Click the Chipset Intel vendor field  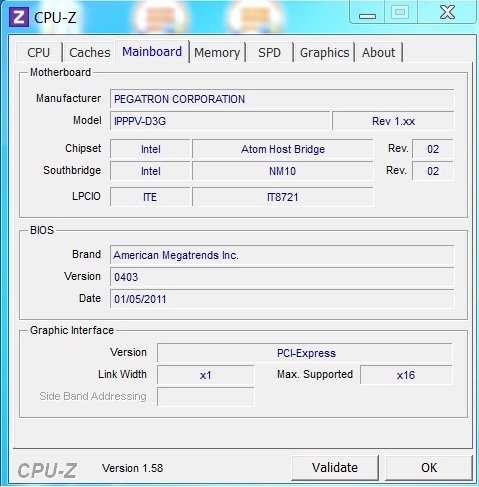(x=150, y=149)
